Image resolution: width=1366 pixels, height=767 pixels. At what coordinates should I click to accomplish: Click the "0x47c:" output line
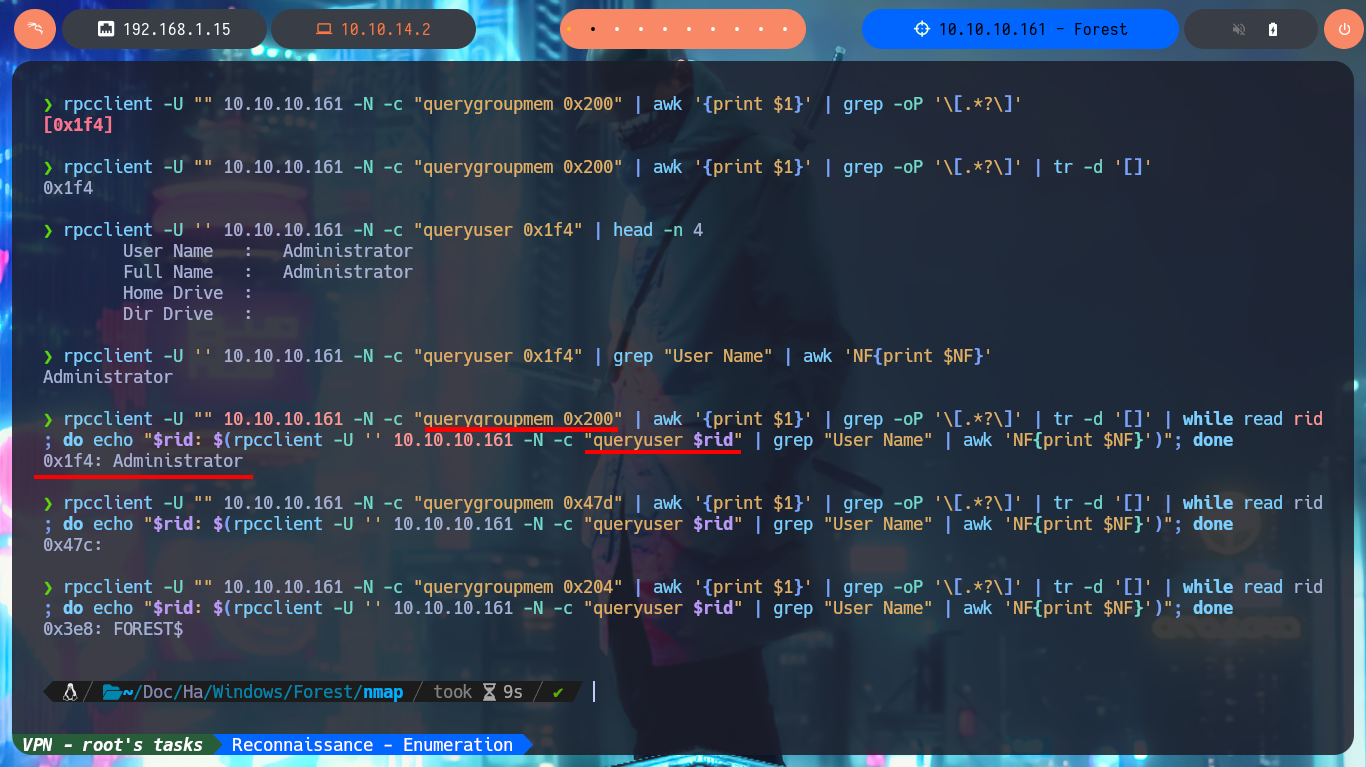click(x=73, y=545)
